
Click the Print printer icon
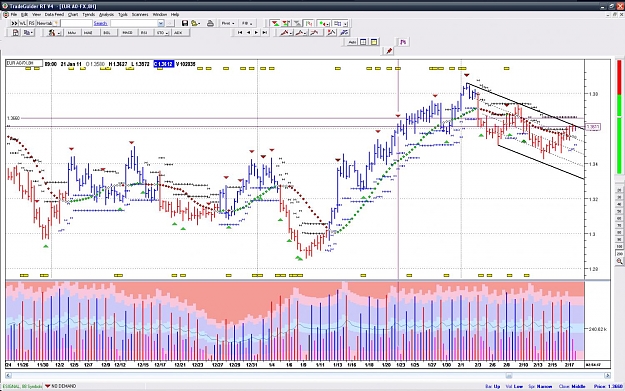(210, 23)
